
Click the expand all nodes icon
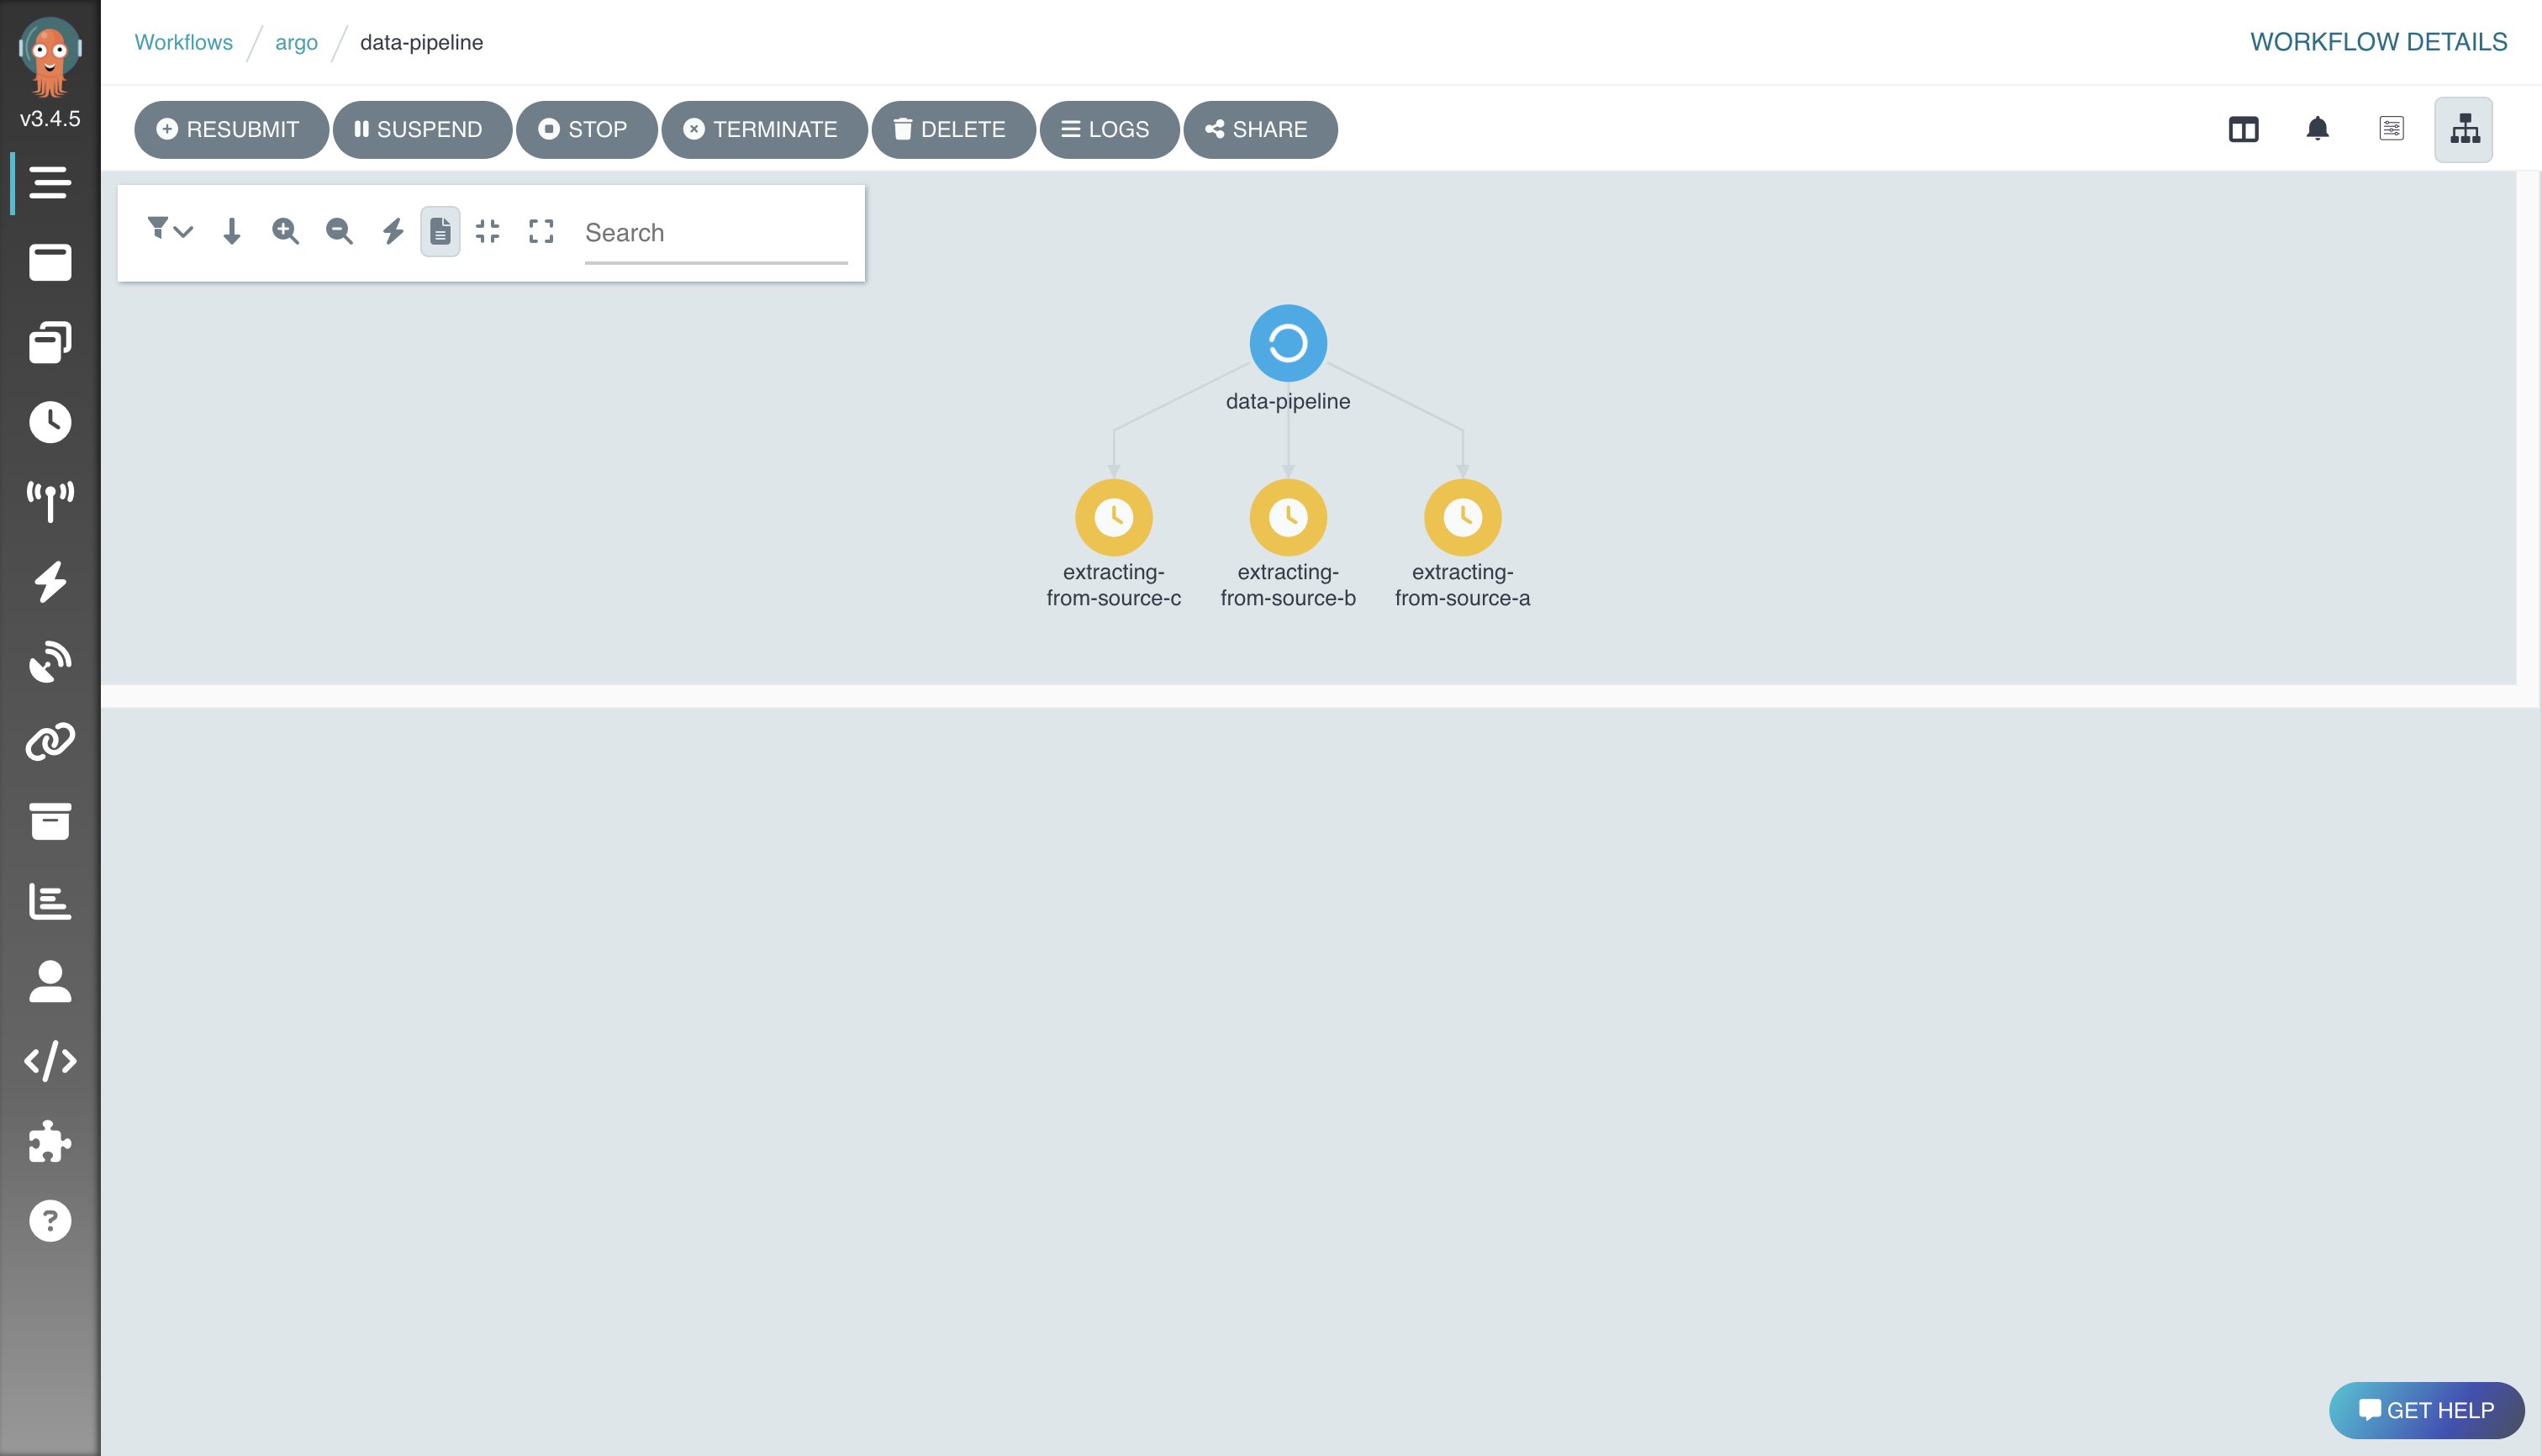click(541, 231)
